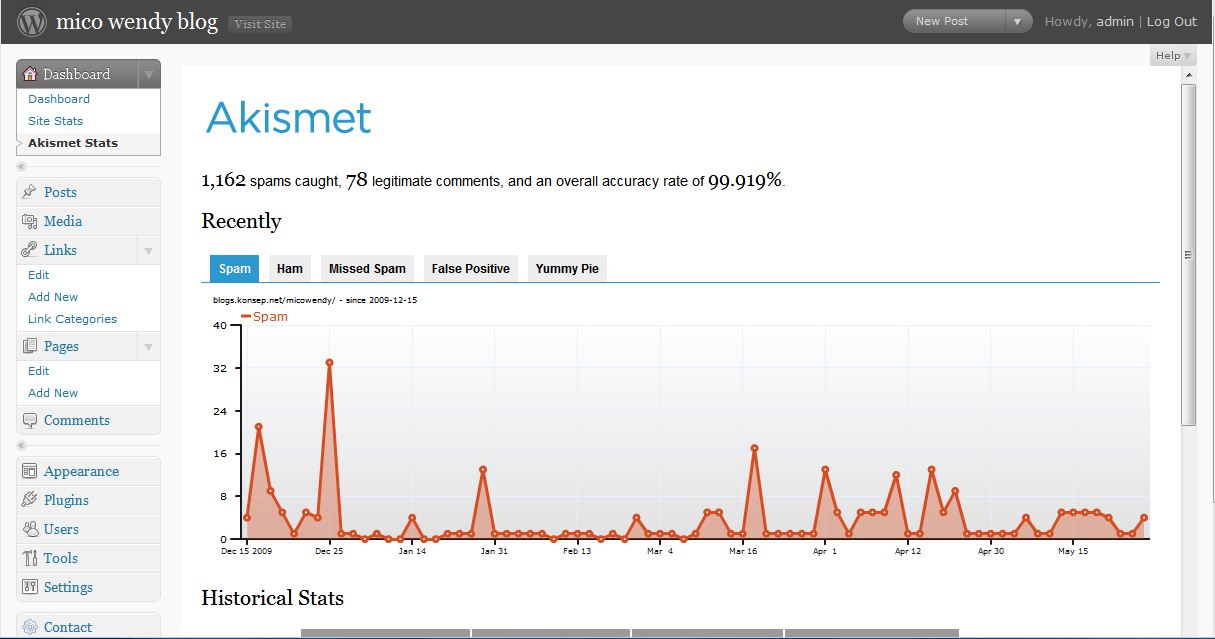Open Users via its people icon
The image size is (1215, 639).
(29, 529)
